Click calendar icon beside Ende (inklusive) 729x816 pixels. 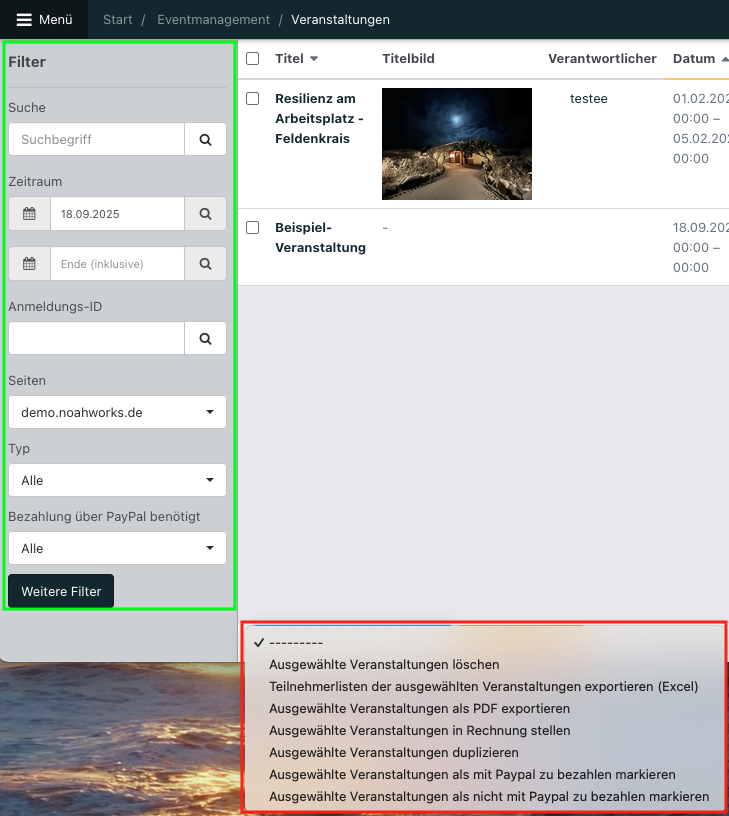point(30,264)
